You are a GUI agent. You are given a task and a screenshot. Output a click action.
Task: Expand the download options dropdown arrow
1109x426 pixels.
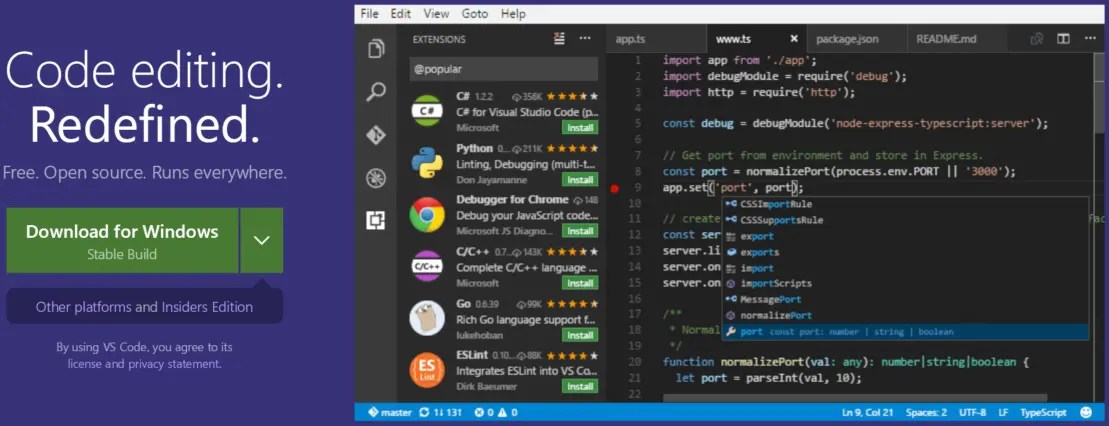point(262,241)
